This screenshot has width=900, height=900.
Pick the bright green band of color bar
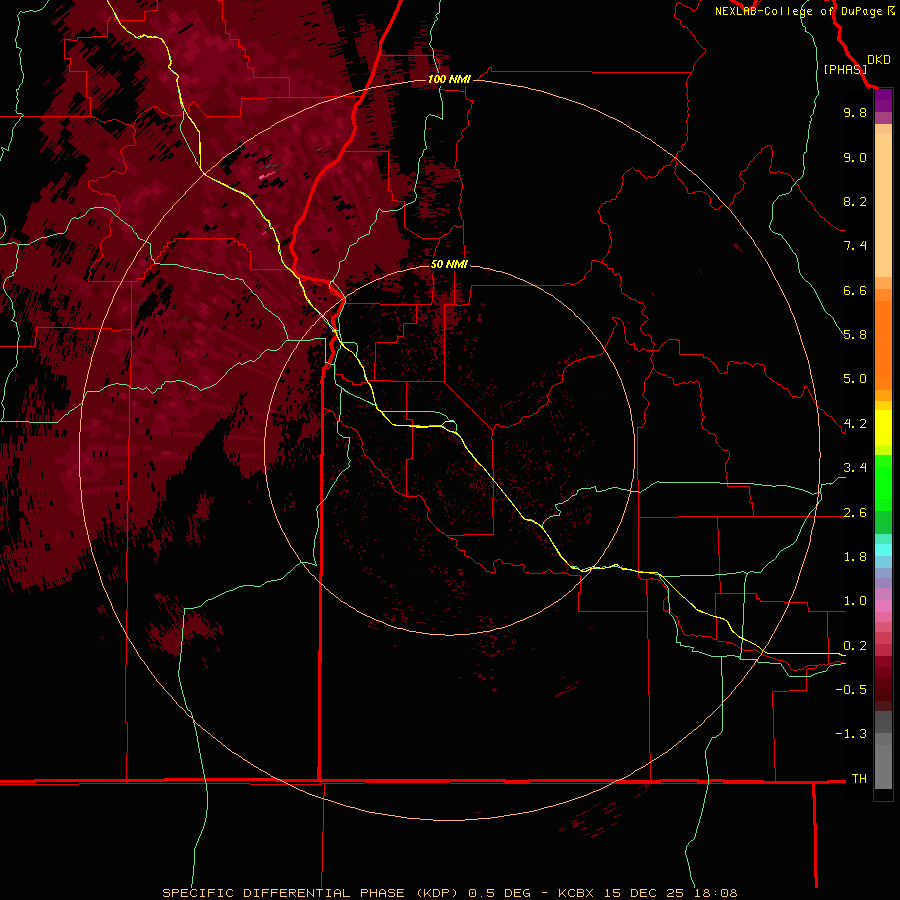[x=883, y=483]
